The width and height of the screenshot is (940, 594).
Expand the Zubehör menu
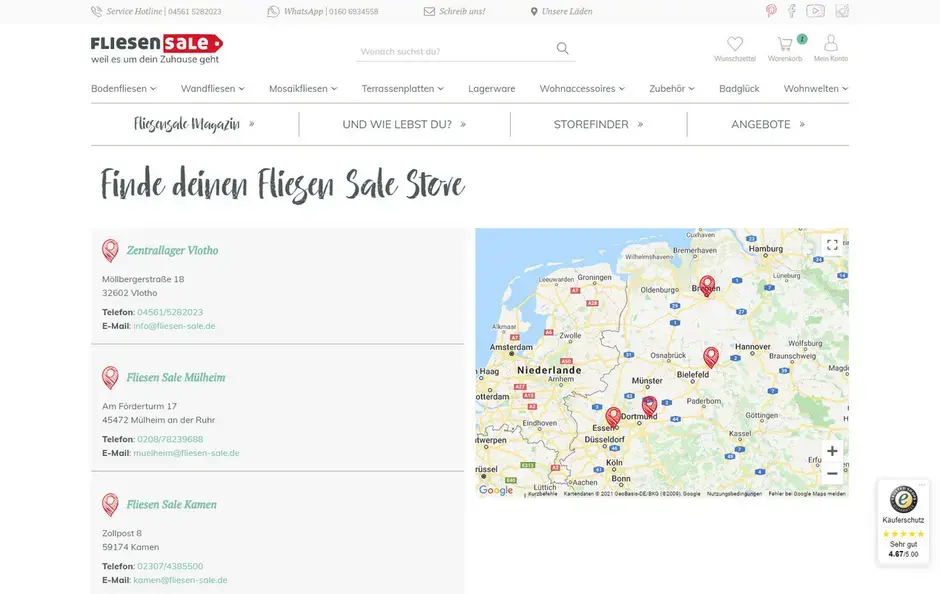pyautogui.click(x=671, y=88)
